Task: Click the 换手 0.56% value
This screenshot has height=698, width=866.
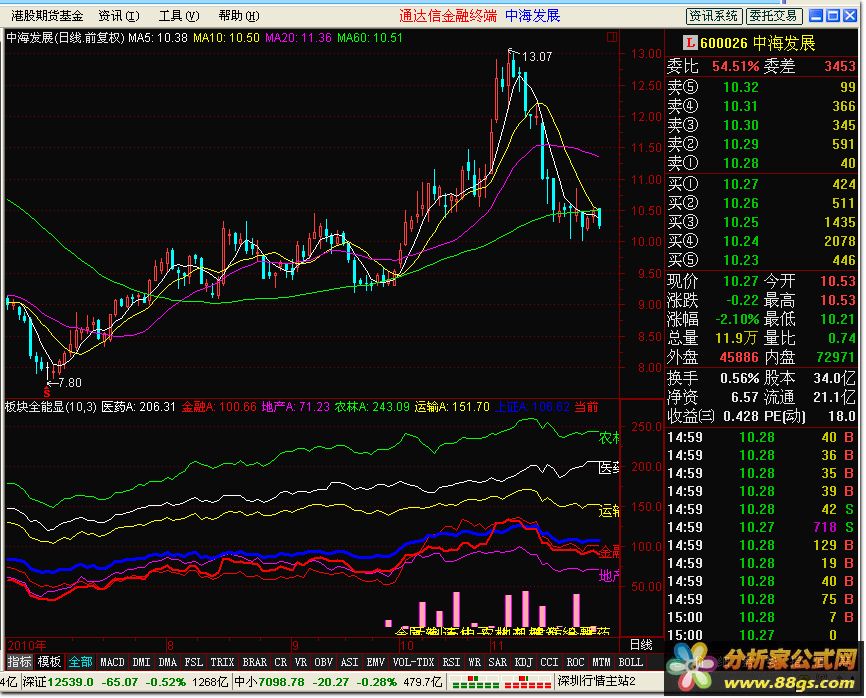Action: point(740,378)
